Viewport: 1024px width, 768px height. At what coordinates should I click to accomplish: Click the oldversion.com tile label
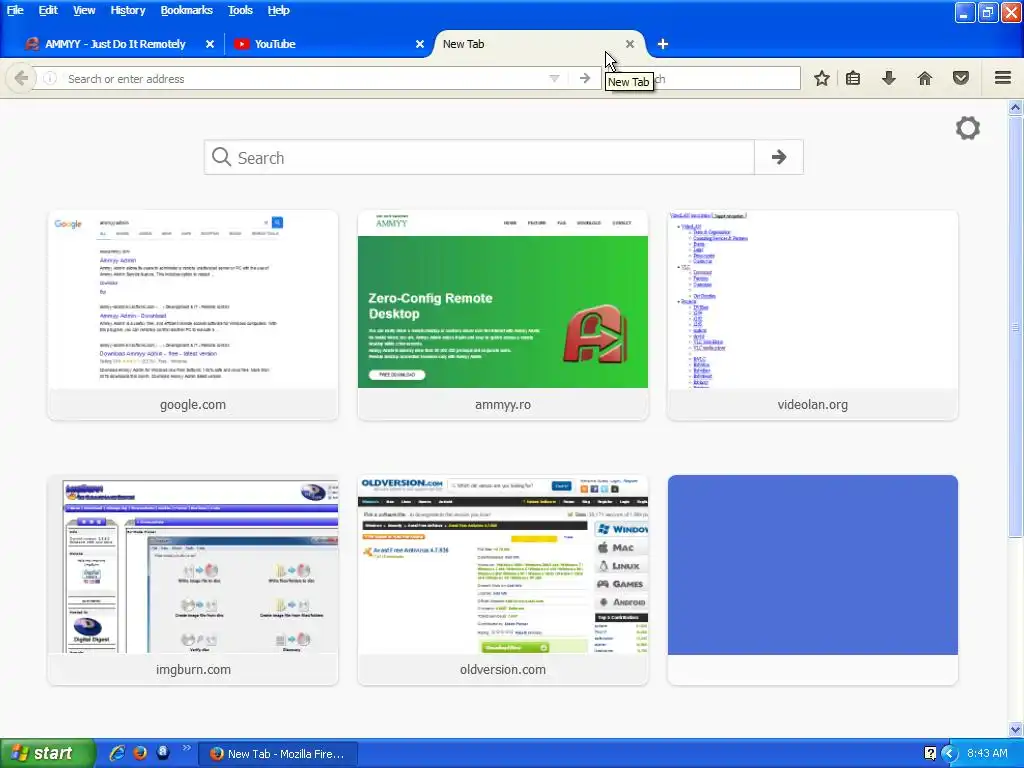pyautogui.click(x=503, y=669)
